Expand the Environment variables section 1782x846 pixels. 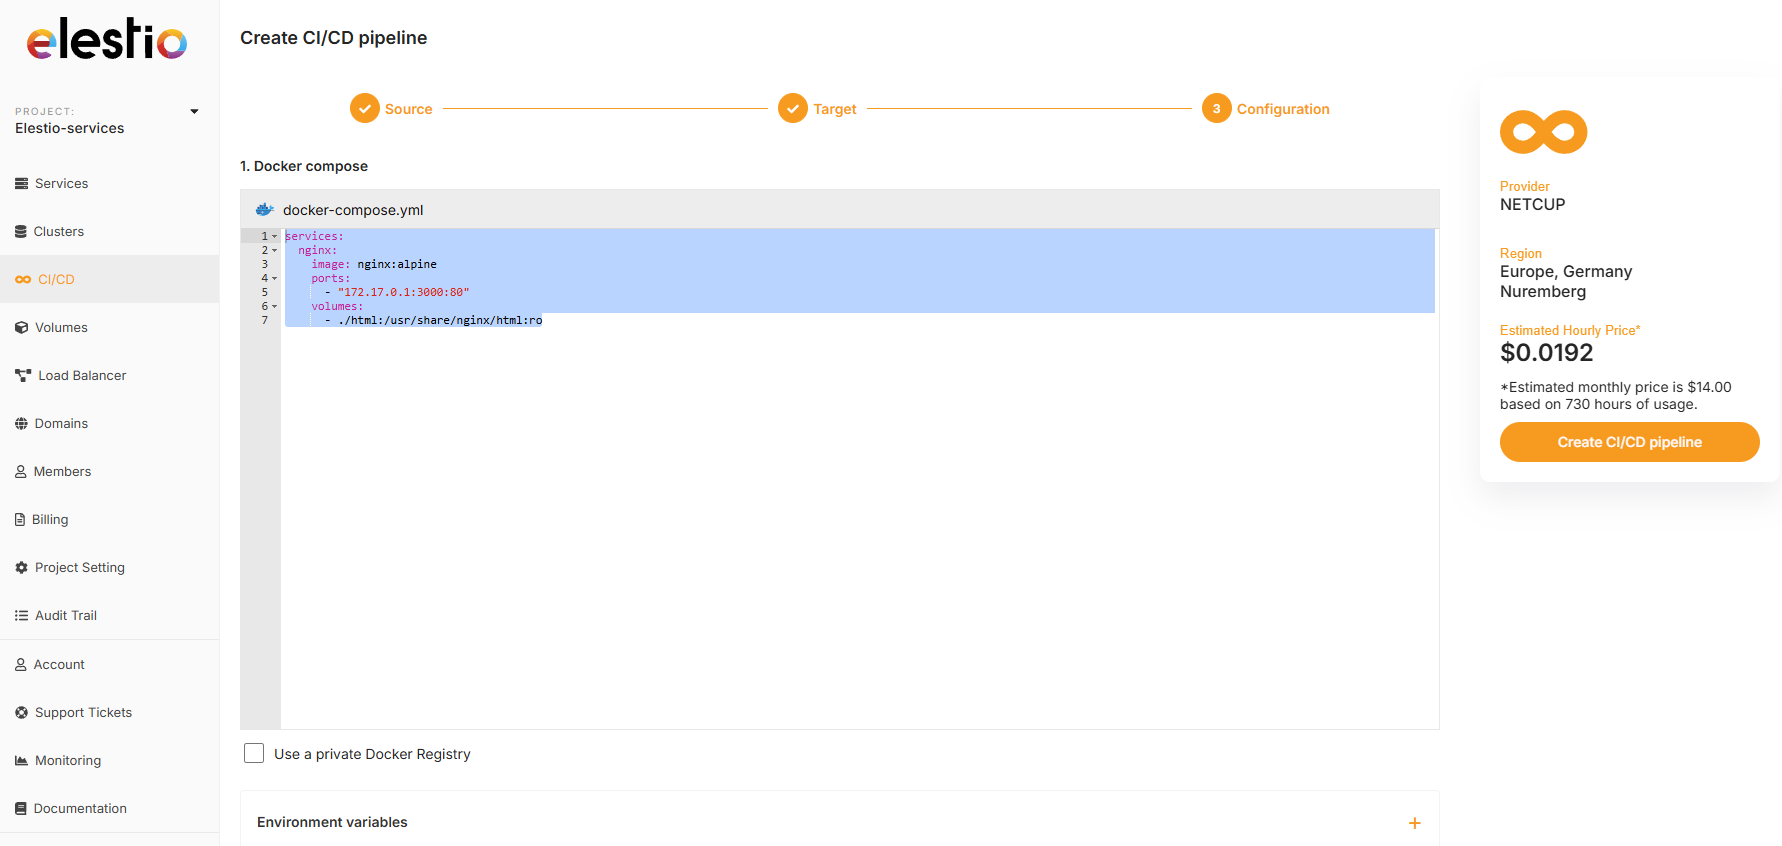coord(1414,823)
